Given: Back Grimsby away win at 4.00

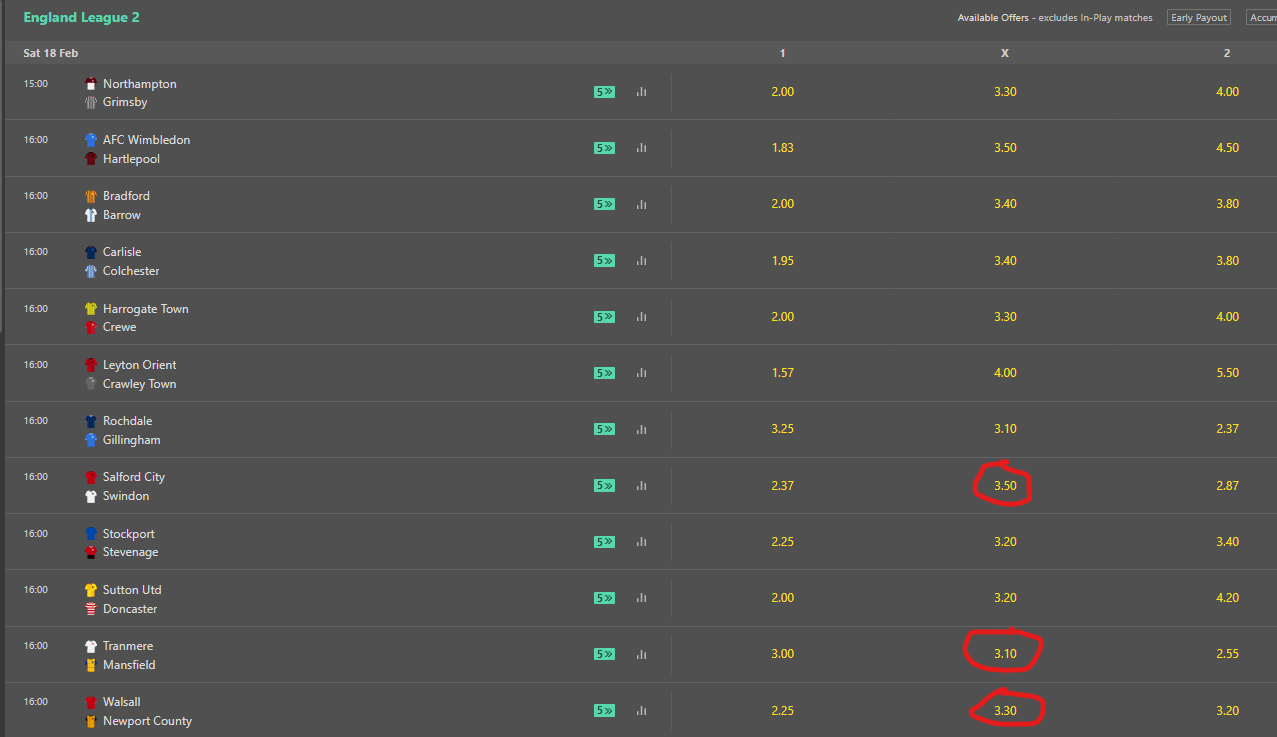Looking at the screenshot, I should (1227, 91).
